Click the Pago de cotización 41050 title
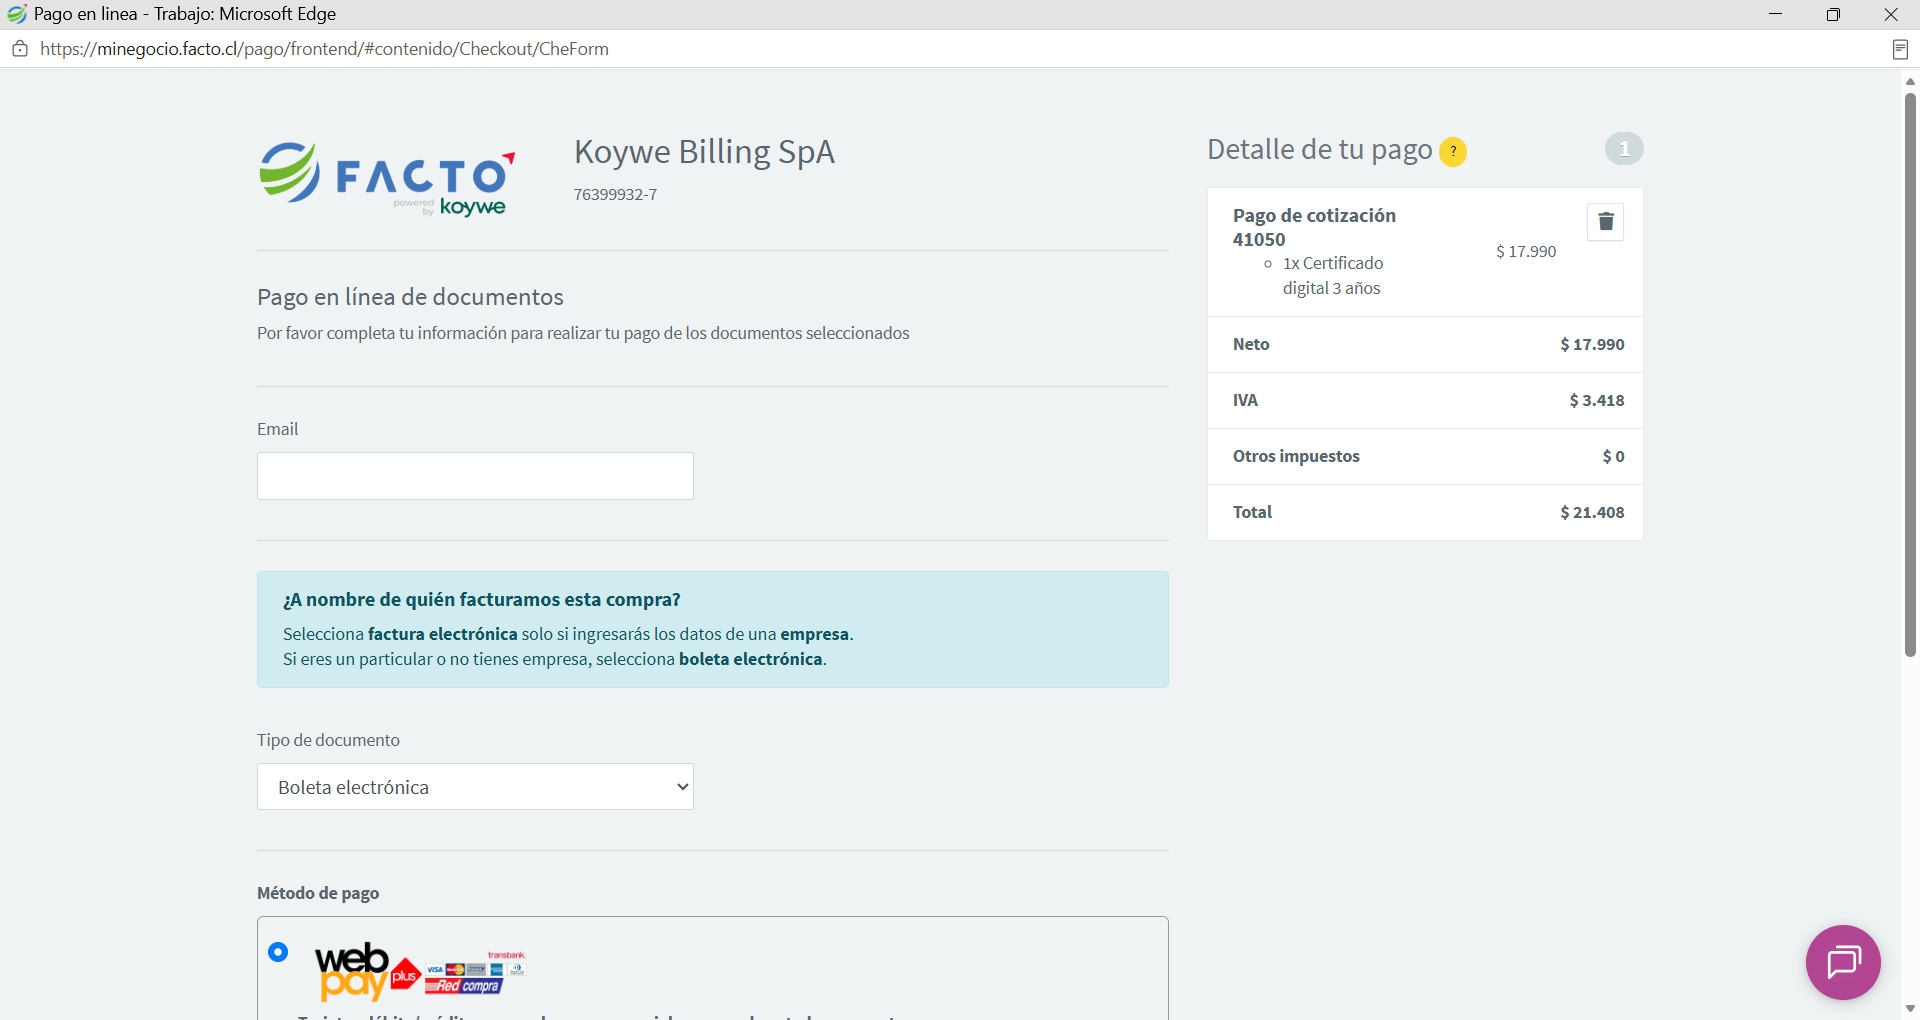The height and width of the screenshot is (1020, 1920). pyautogui.click(x=1314, y=227)
